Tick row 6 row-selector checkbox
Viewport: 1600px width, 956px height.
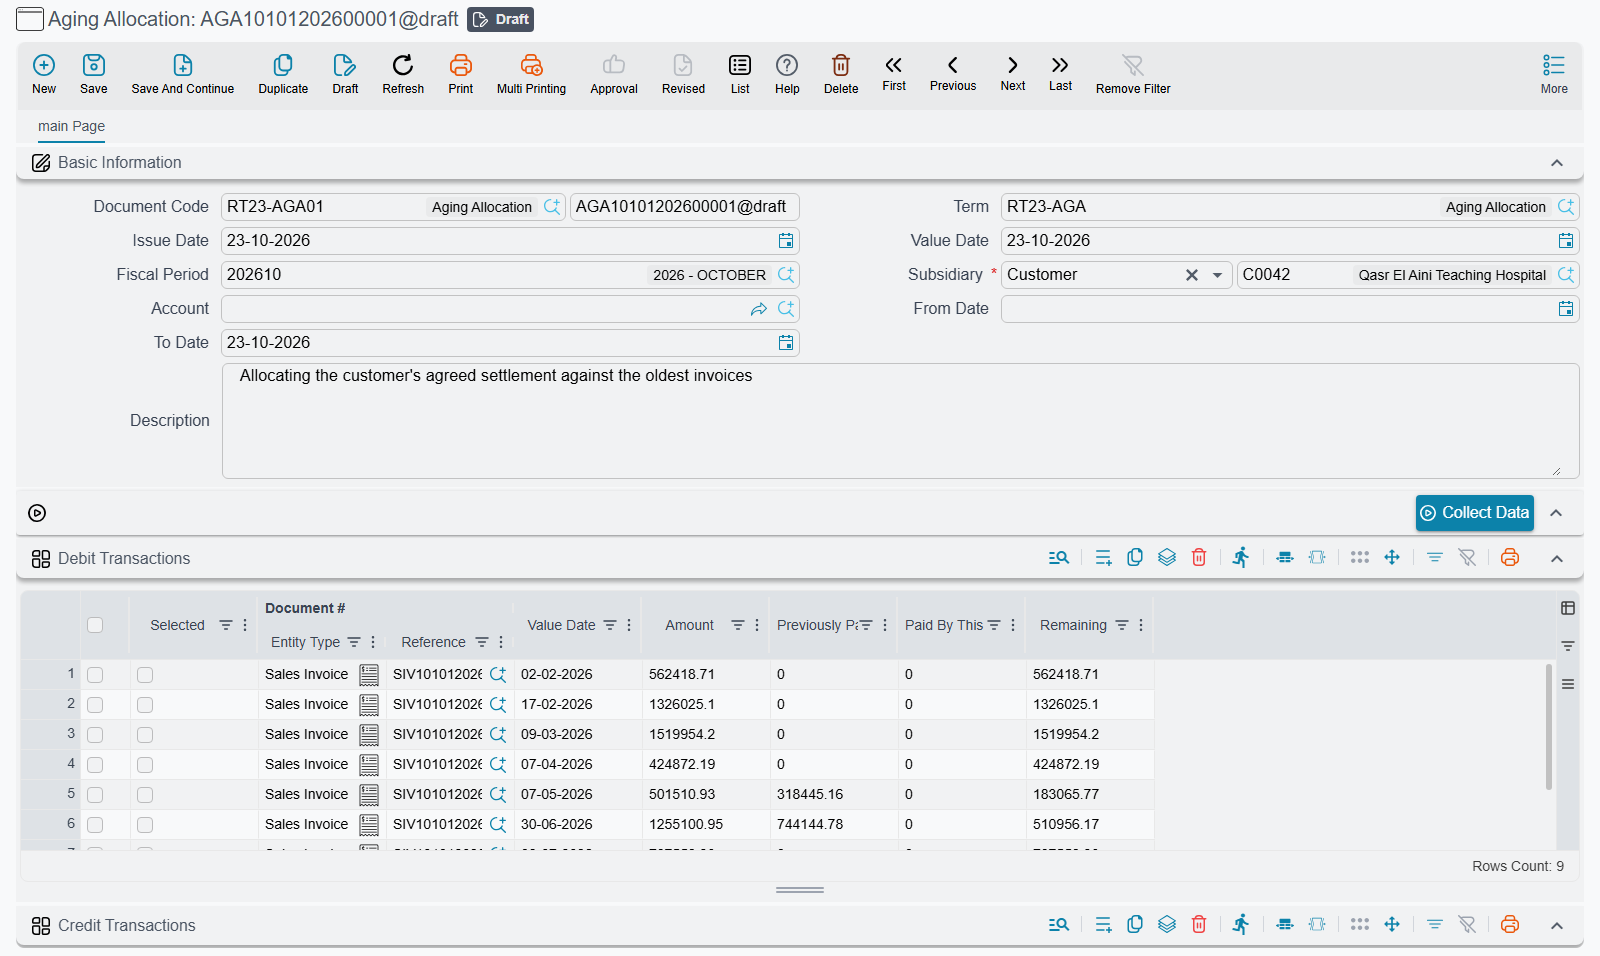click(95, 825)
